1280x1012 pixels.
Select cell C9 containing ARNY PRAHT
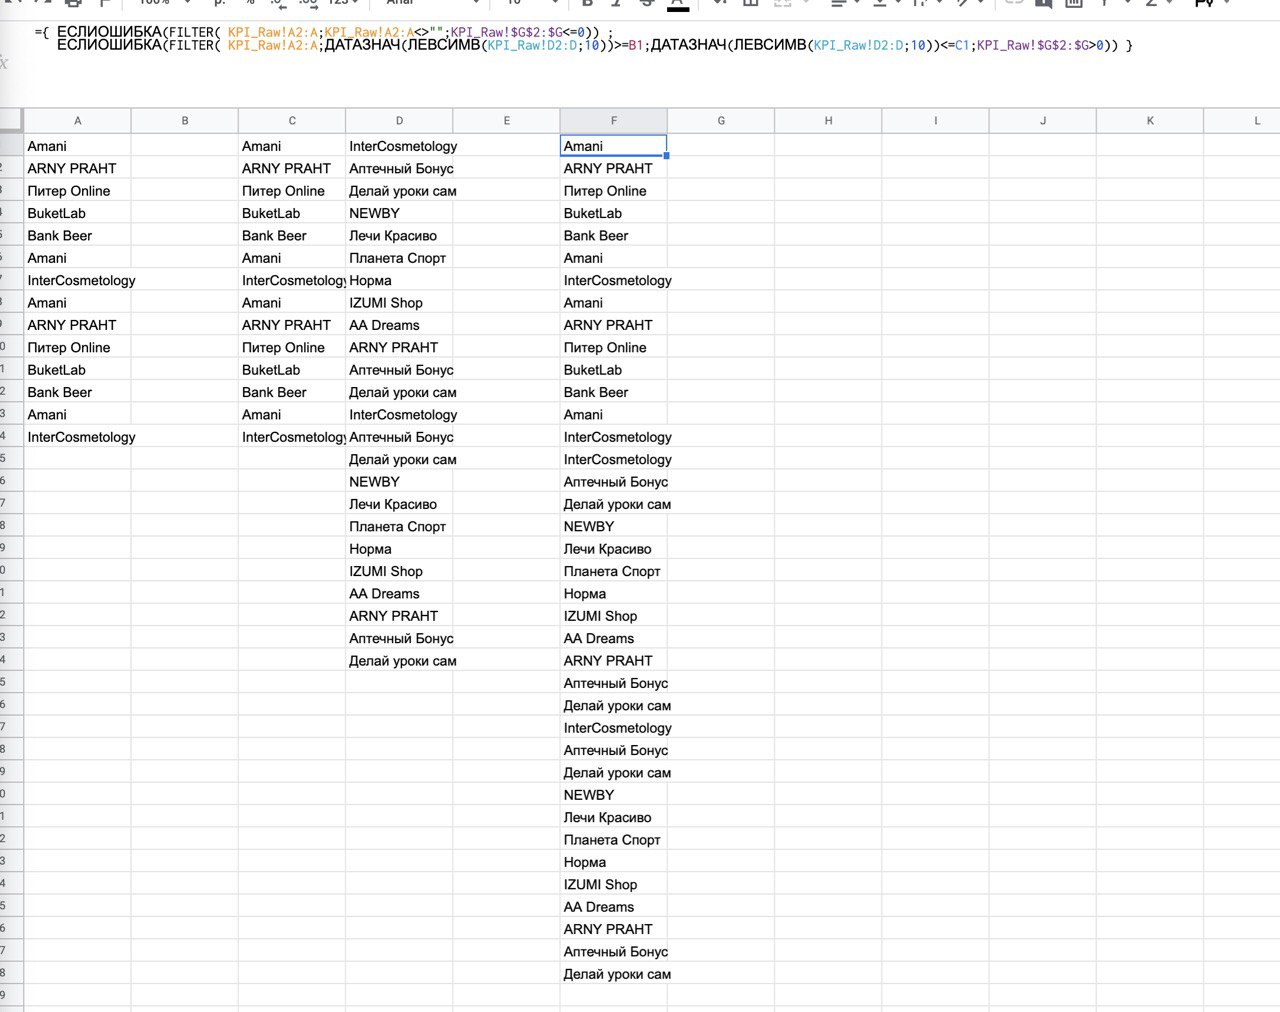point(292,325)
